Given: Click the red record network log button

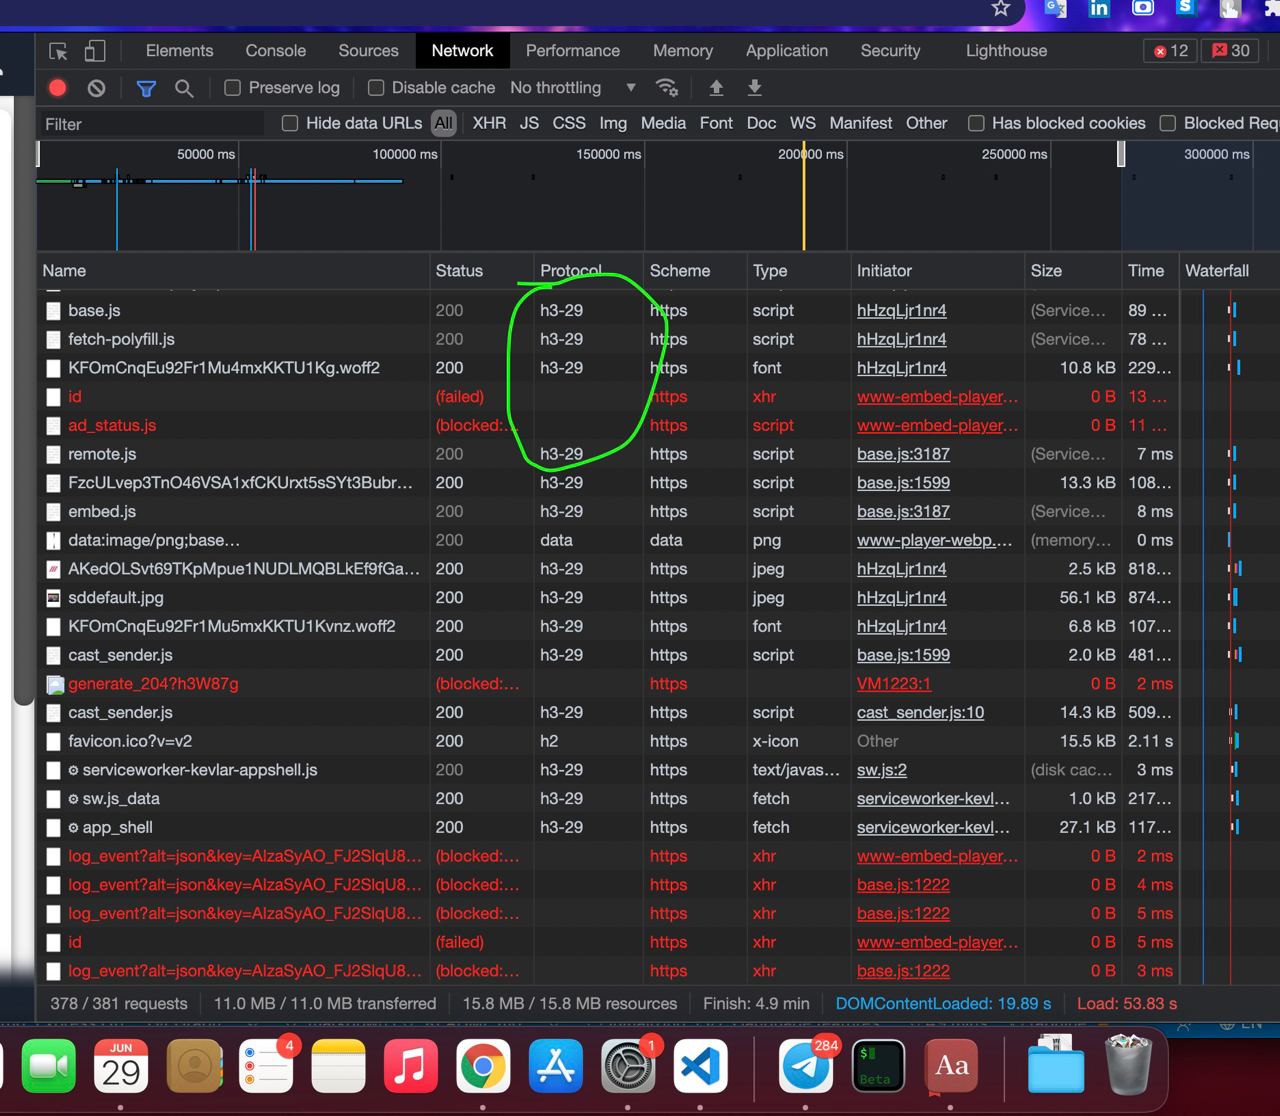Looking at the screenshot, I should click(58, 88).
